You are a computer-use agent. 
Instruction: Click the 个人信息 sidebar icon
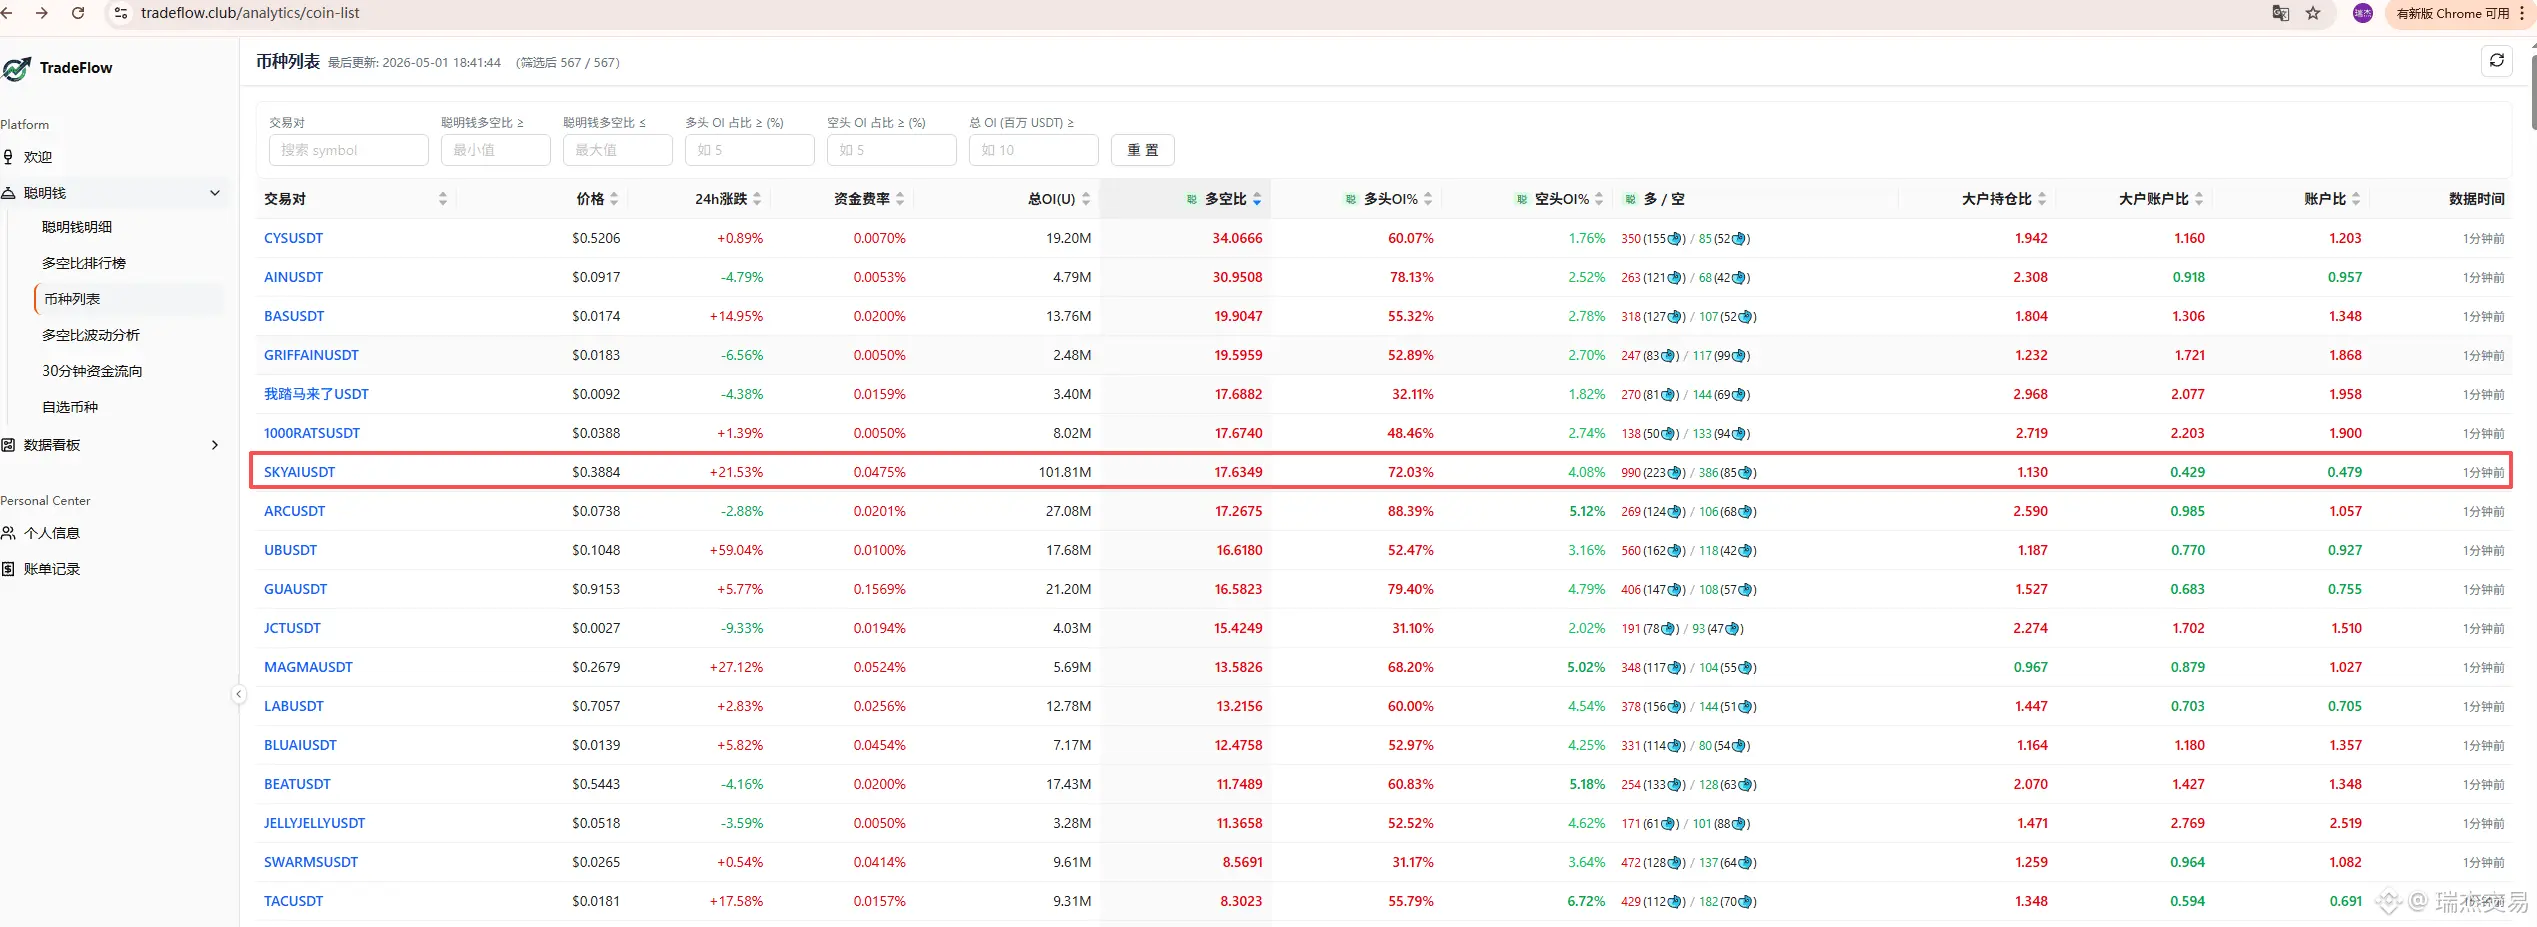8,533
